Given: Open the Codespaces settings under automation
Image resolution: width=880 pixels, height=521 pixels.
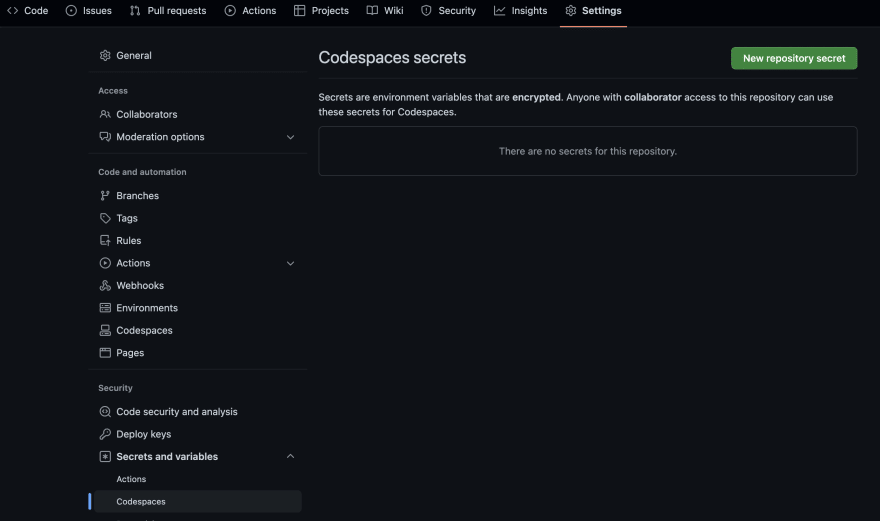Looking at the screenshot, I should tap(144, 331).
